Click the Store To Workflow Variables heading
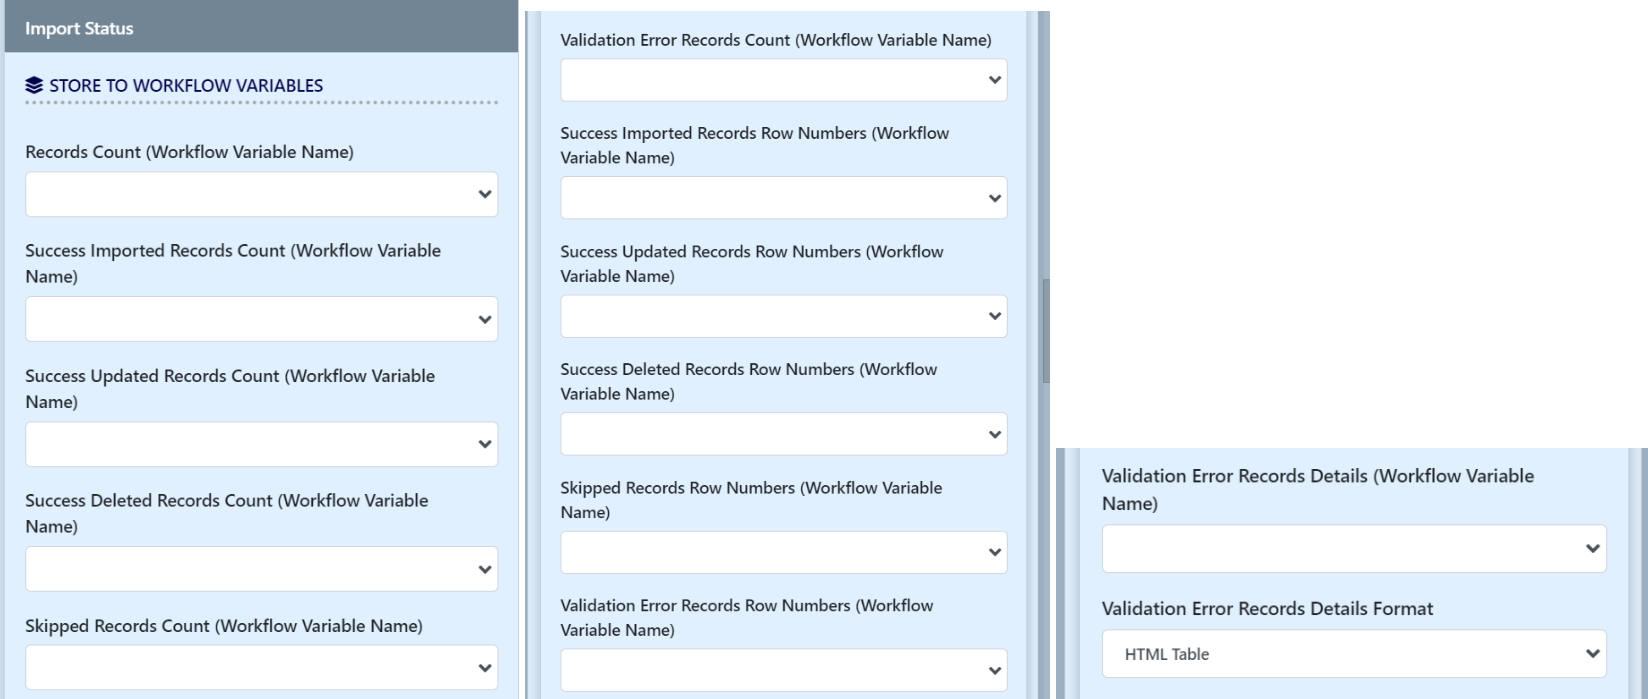 186,86
